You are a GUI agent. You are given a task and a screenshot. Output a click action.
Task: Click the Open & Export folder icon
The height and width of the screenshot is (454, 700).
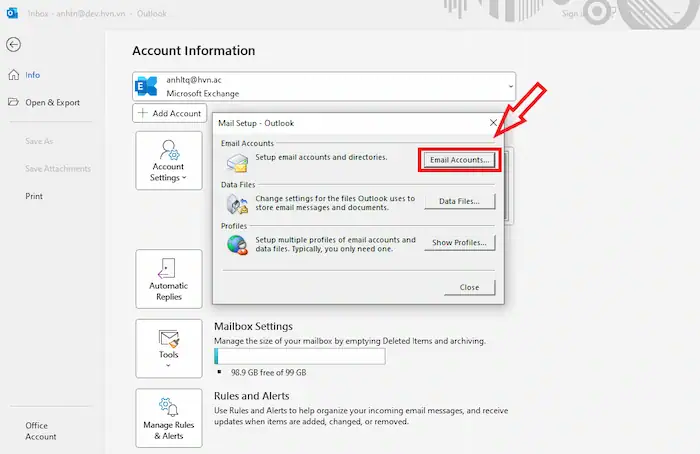(13, 102)
